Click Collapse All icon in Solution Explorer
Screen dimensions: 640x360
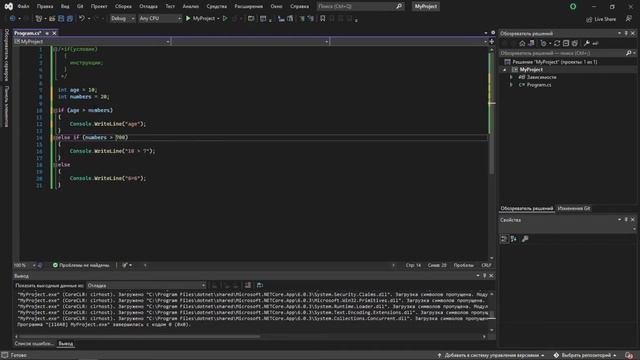coord(566,43)
